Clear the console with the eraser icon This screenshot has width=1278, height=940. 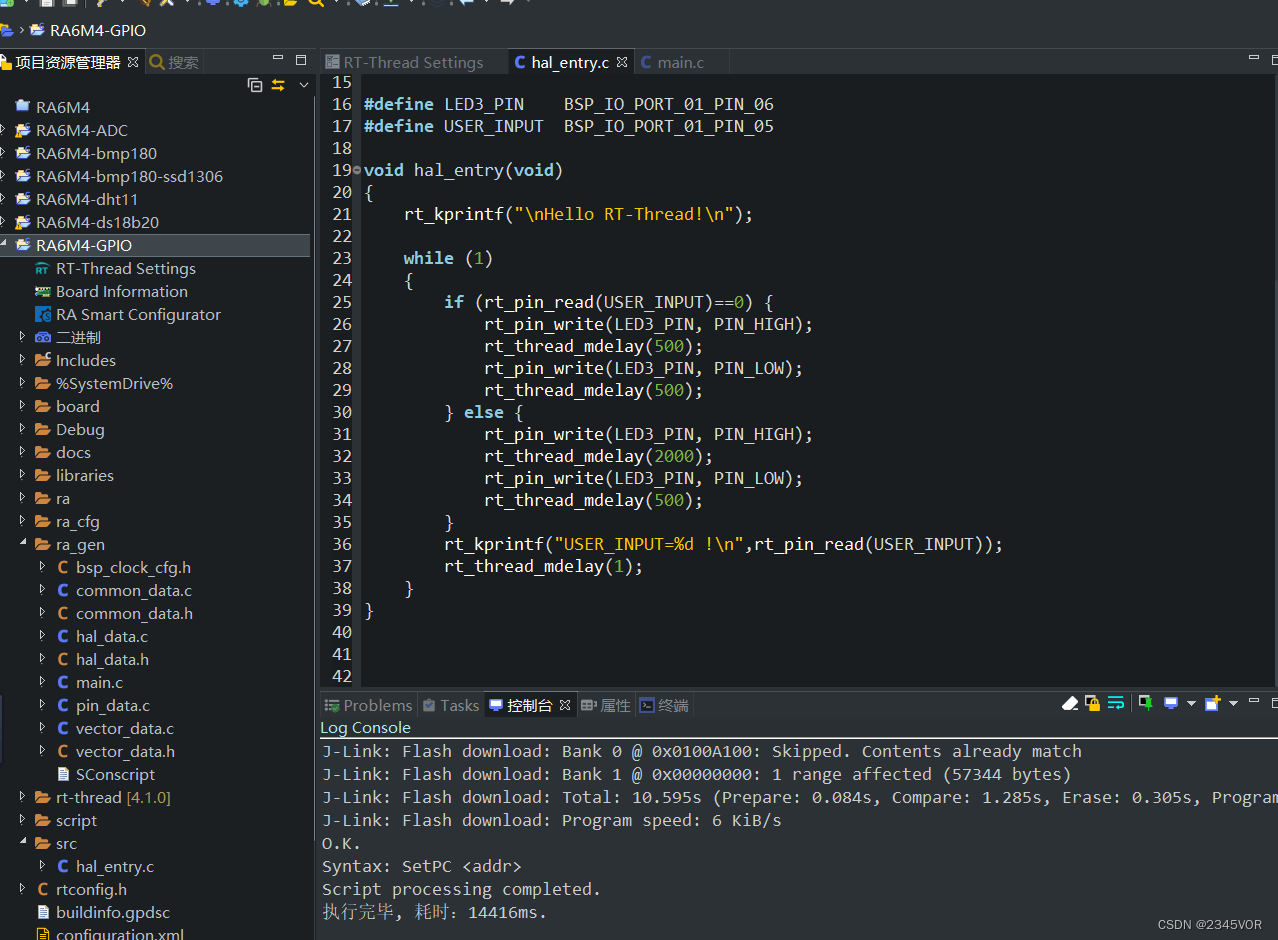[1070, 704]
